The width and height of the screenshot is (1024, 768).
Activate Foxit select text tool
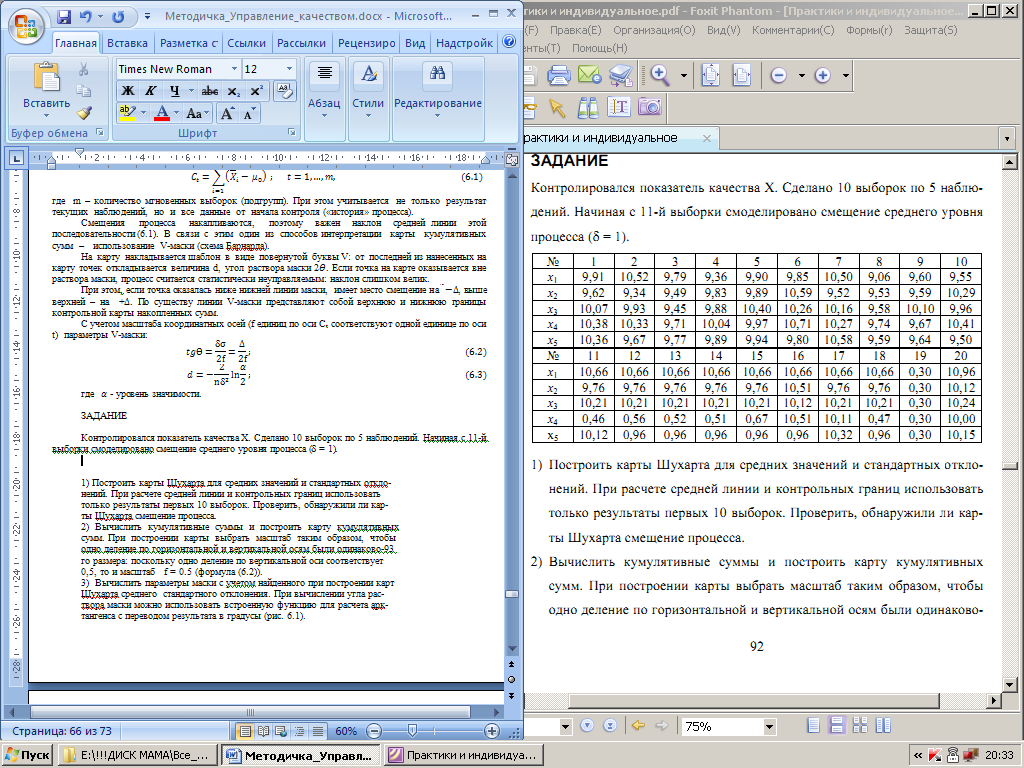tap(618, 107)
